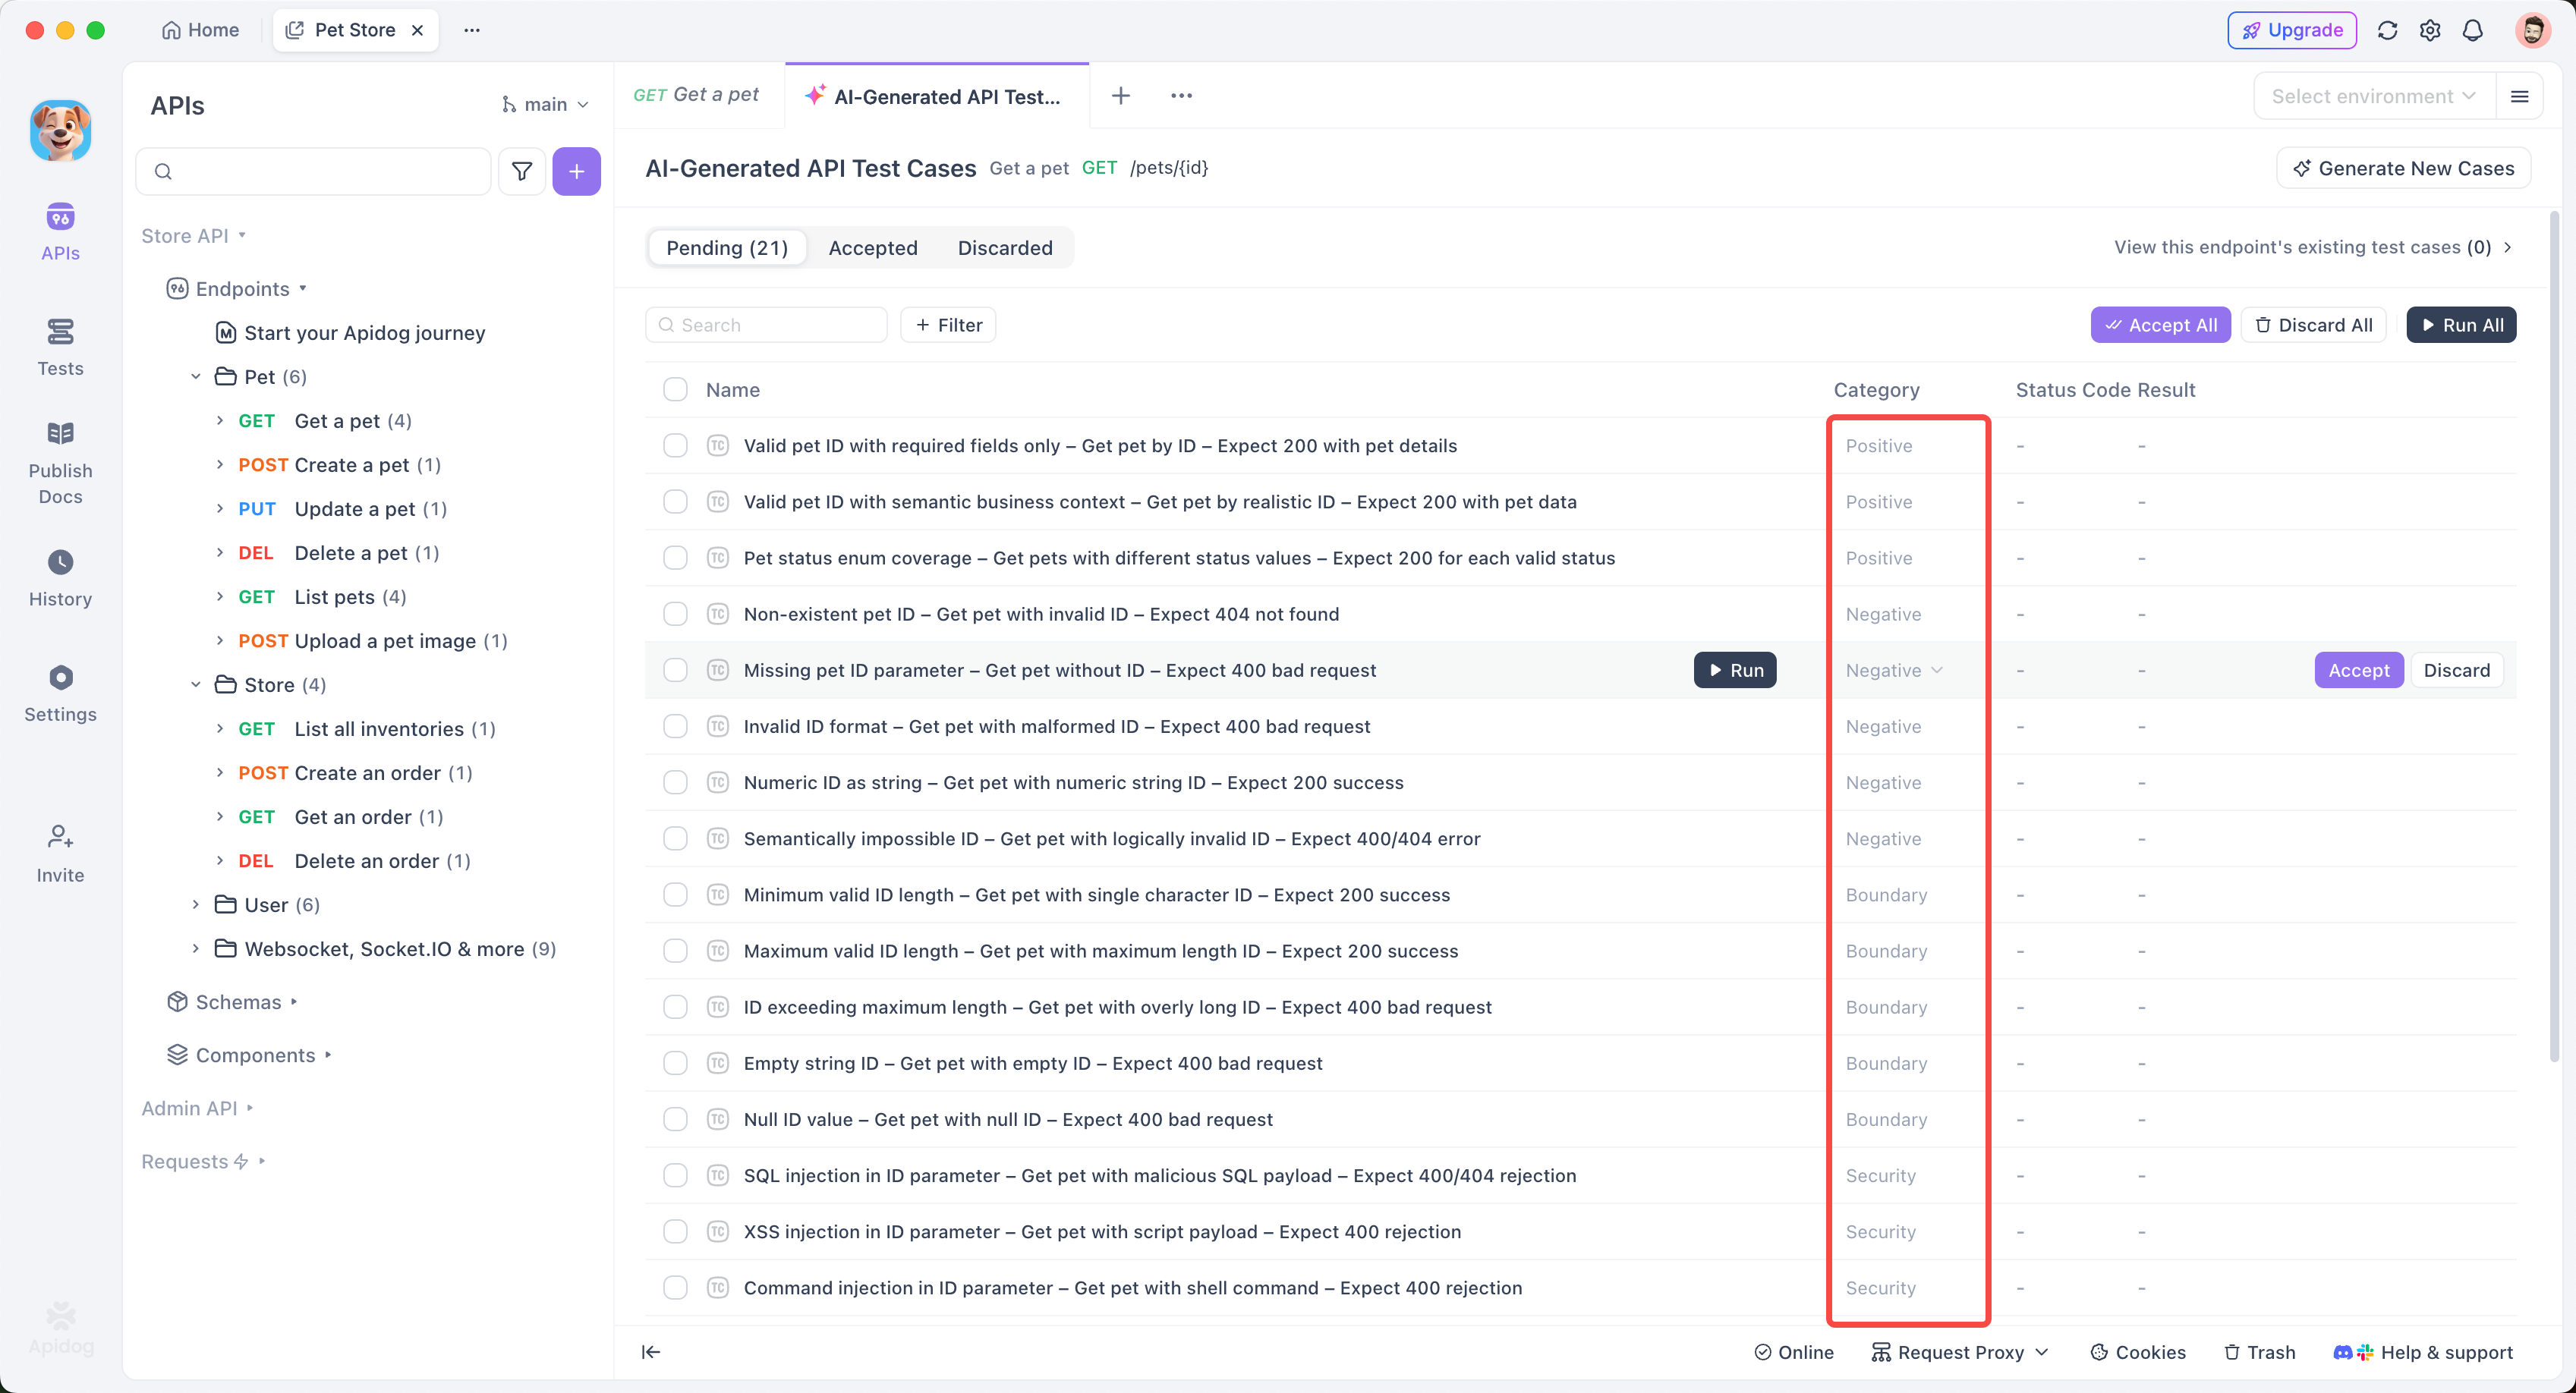The height and width of the screenshot is (1393, 2576).
Task: Open the History panel icon
Action: (60, 562)
